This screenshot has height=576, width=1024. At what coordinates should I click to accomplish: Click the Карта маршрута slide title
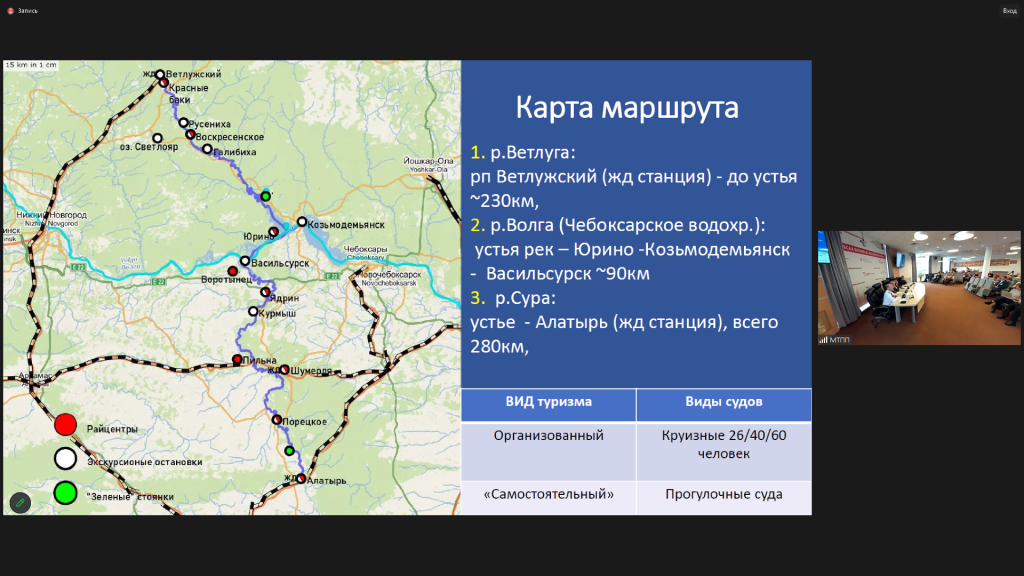[x=627, y=108]
